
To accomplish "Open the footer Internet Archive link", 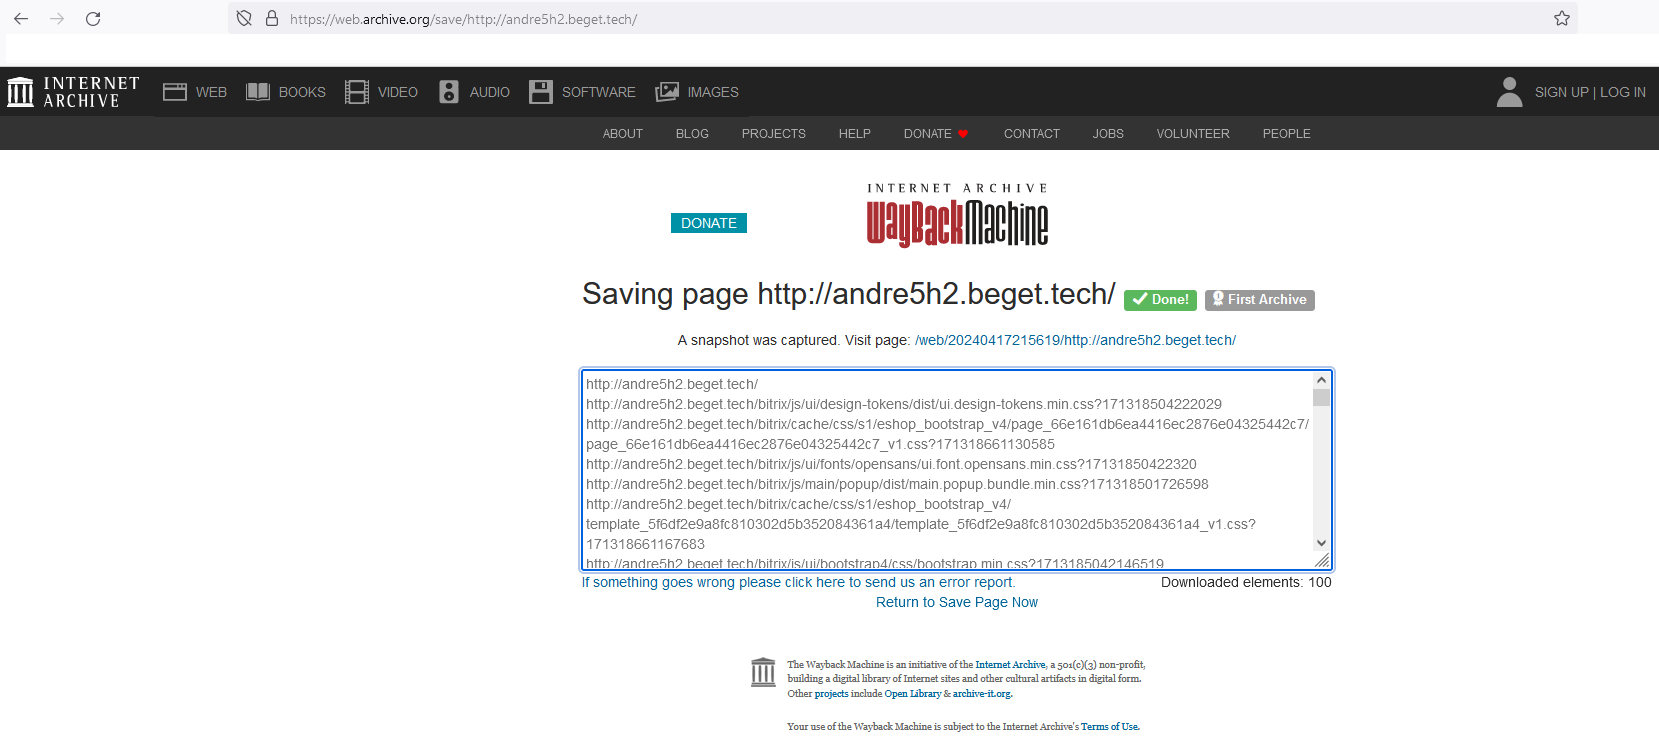I will 1010,665.
